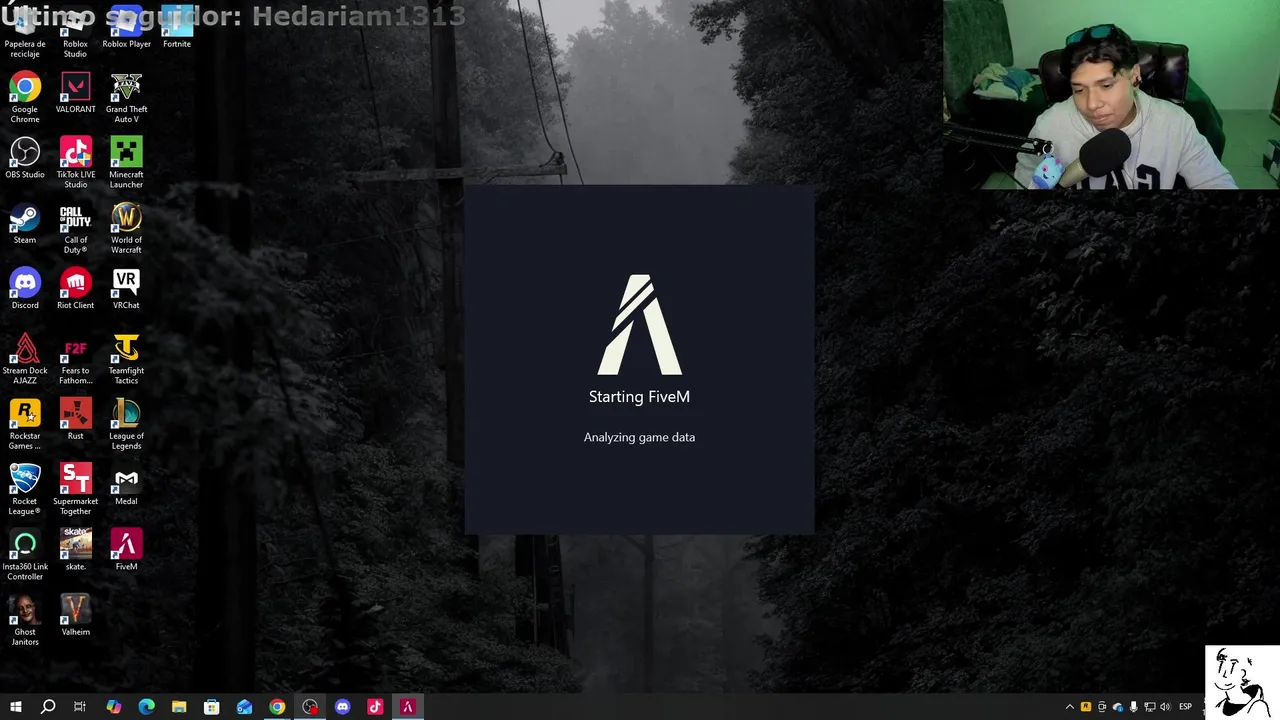This screenshot has width=1280, height=720.
Task: Click the FiveM logo in splash window
Action: pos(640,324)
